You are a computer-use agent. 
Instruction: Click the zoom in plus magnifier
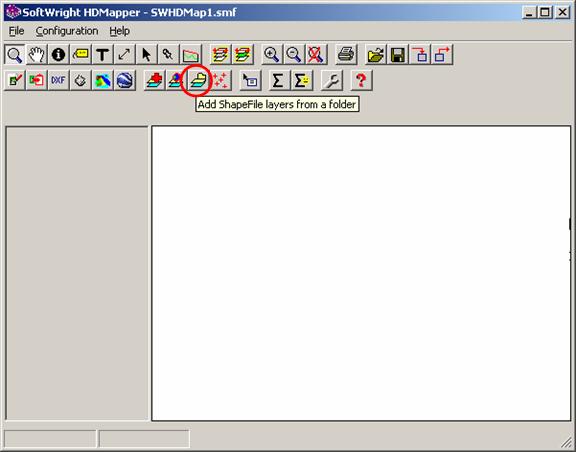click(x=271, y=55)
